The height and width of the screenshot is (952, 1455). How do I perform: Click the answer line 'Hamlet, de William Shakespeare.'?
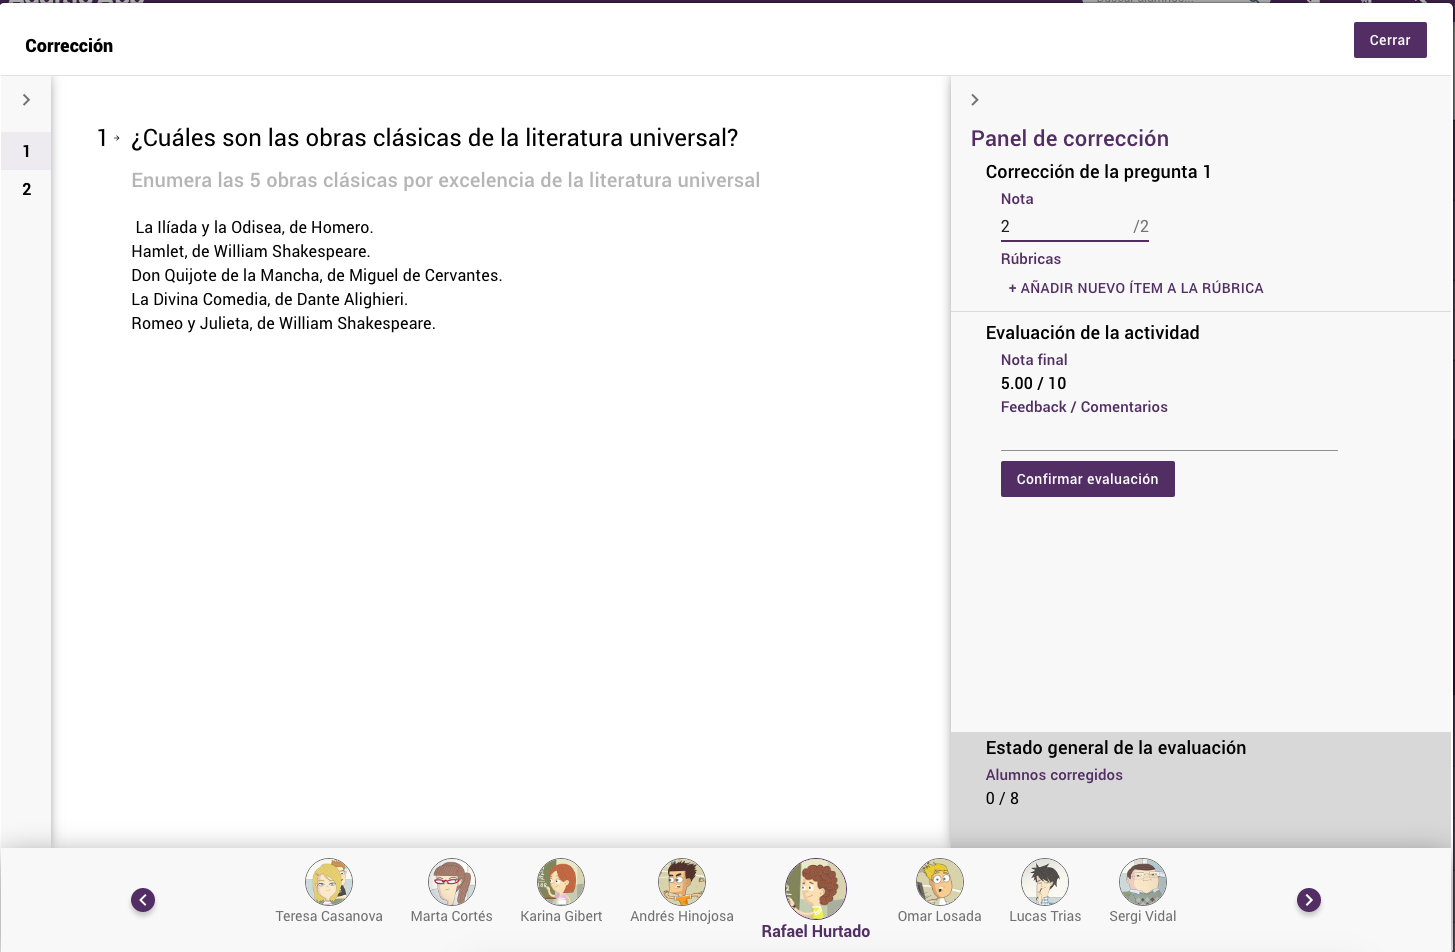click(251, 252)
